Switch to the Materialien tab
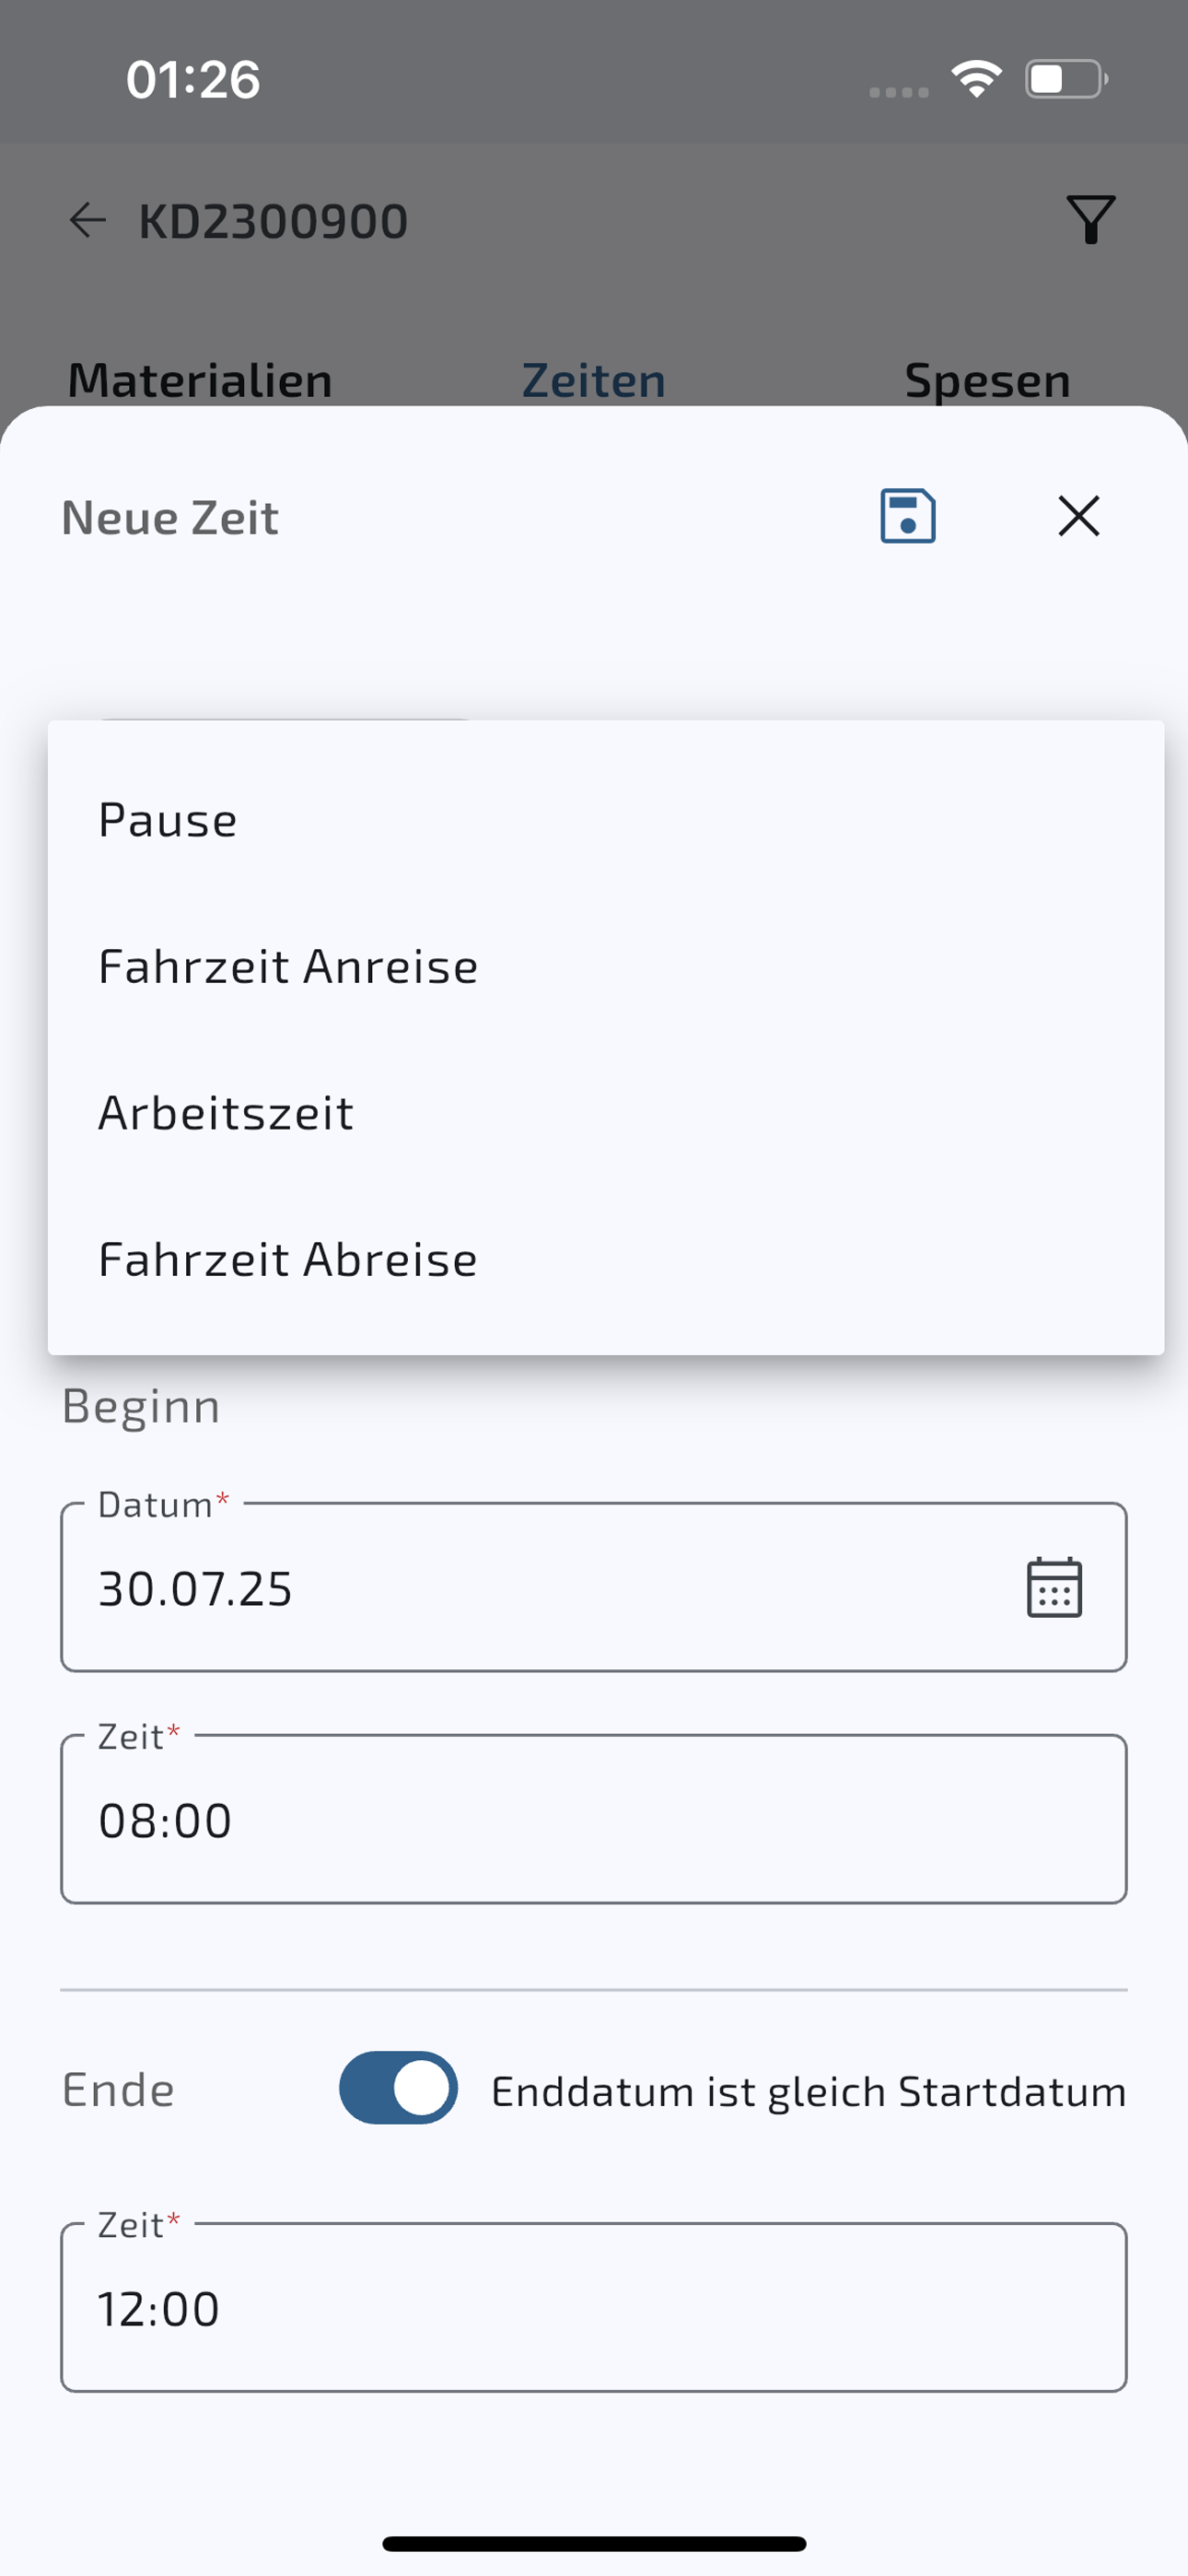 point(200,381)
